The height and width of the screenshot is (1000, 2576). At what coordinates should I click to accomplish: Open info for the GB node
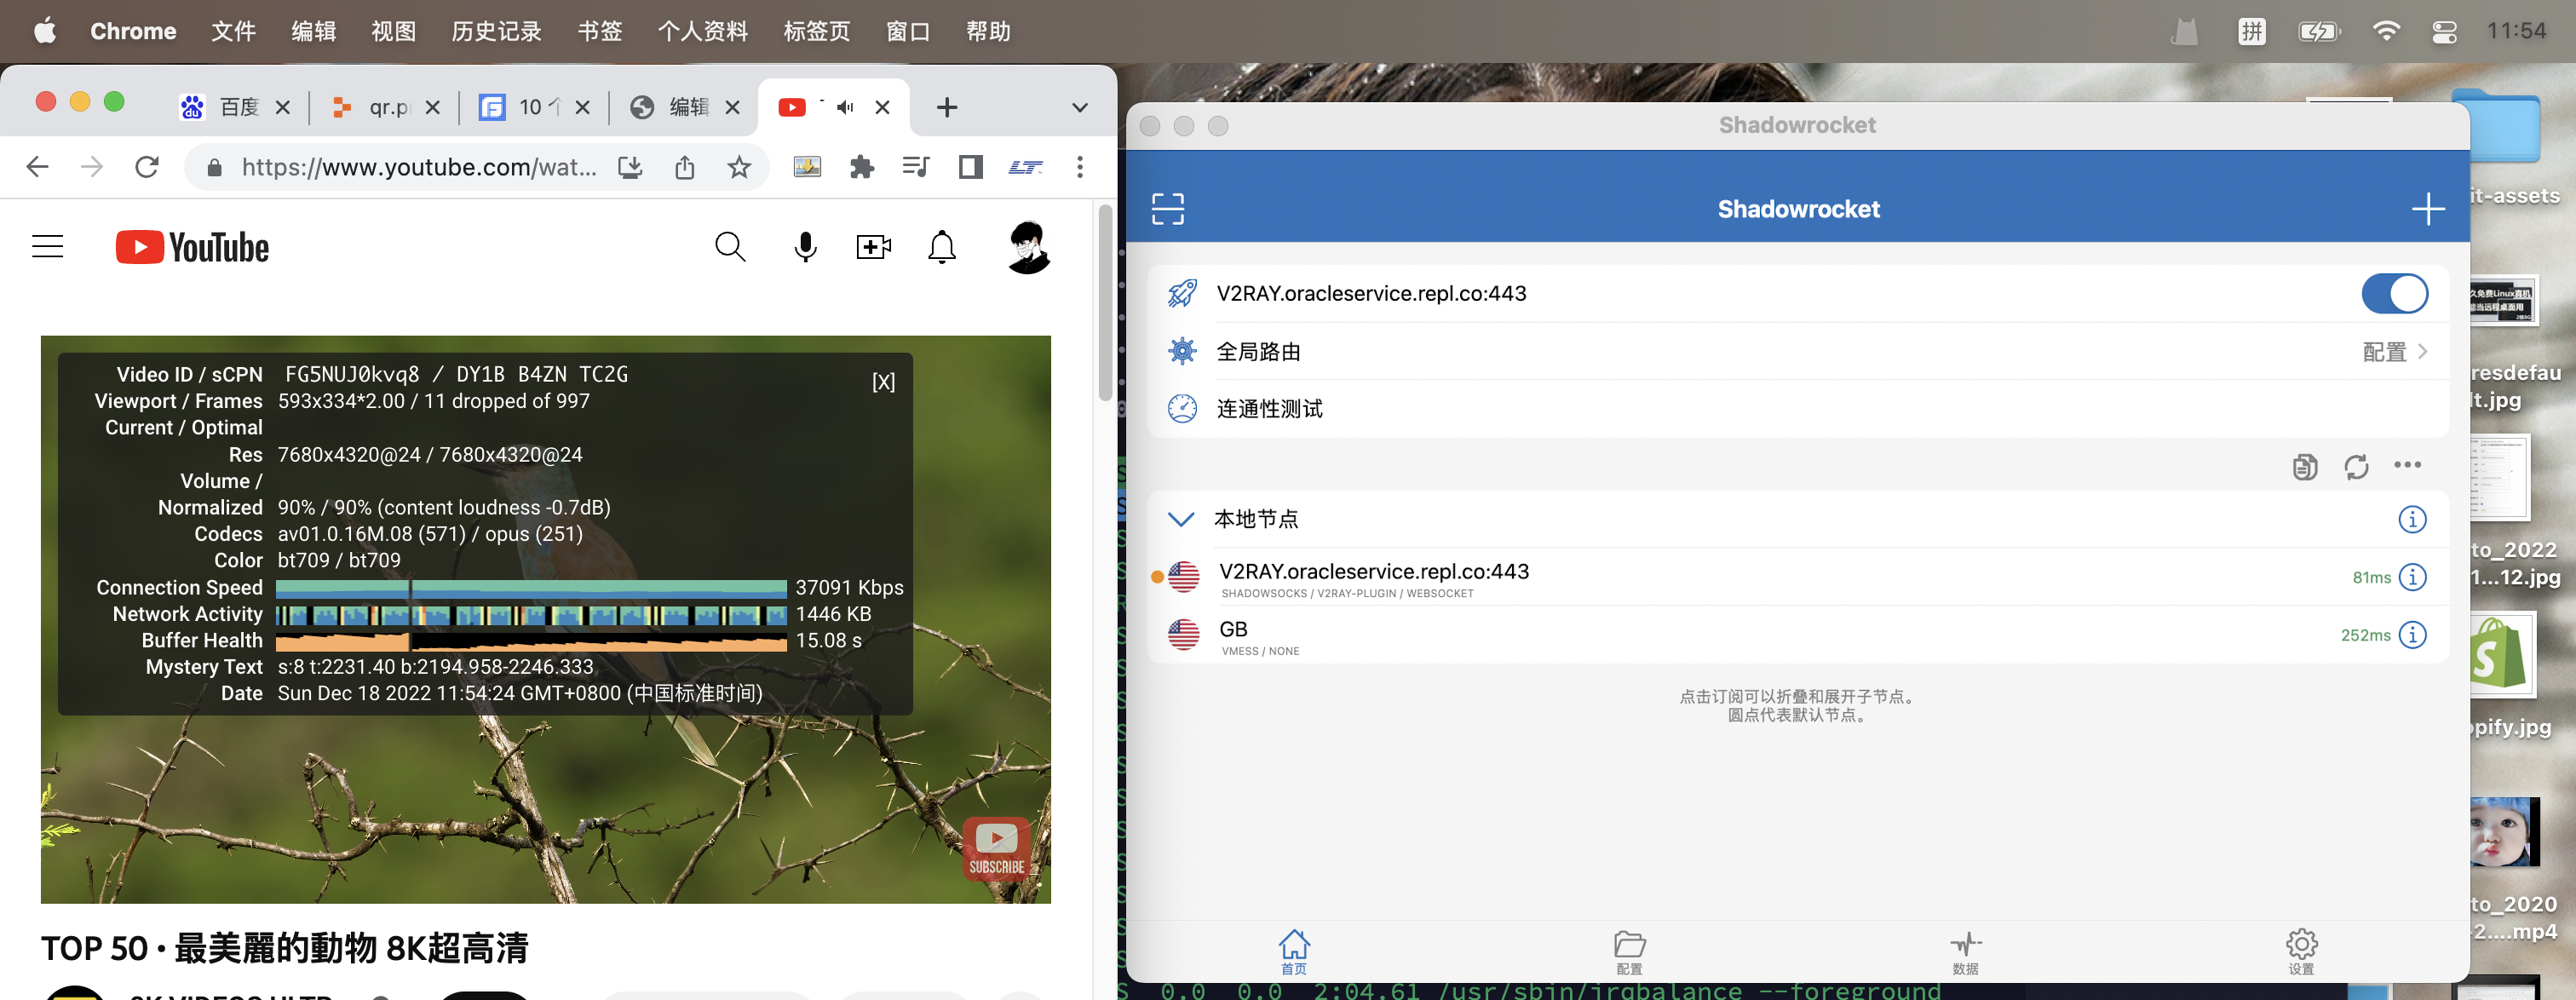coord(2412,635)
